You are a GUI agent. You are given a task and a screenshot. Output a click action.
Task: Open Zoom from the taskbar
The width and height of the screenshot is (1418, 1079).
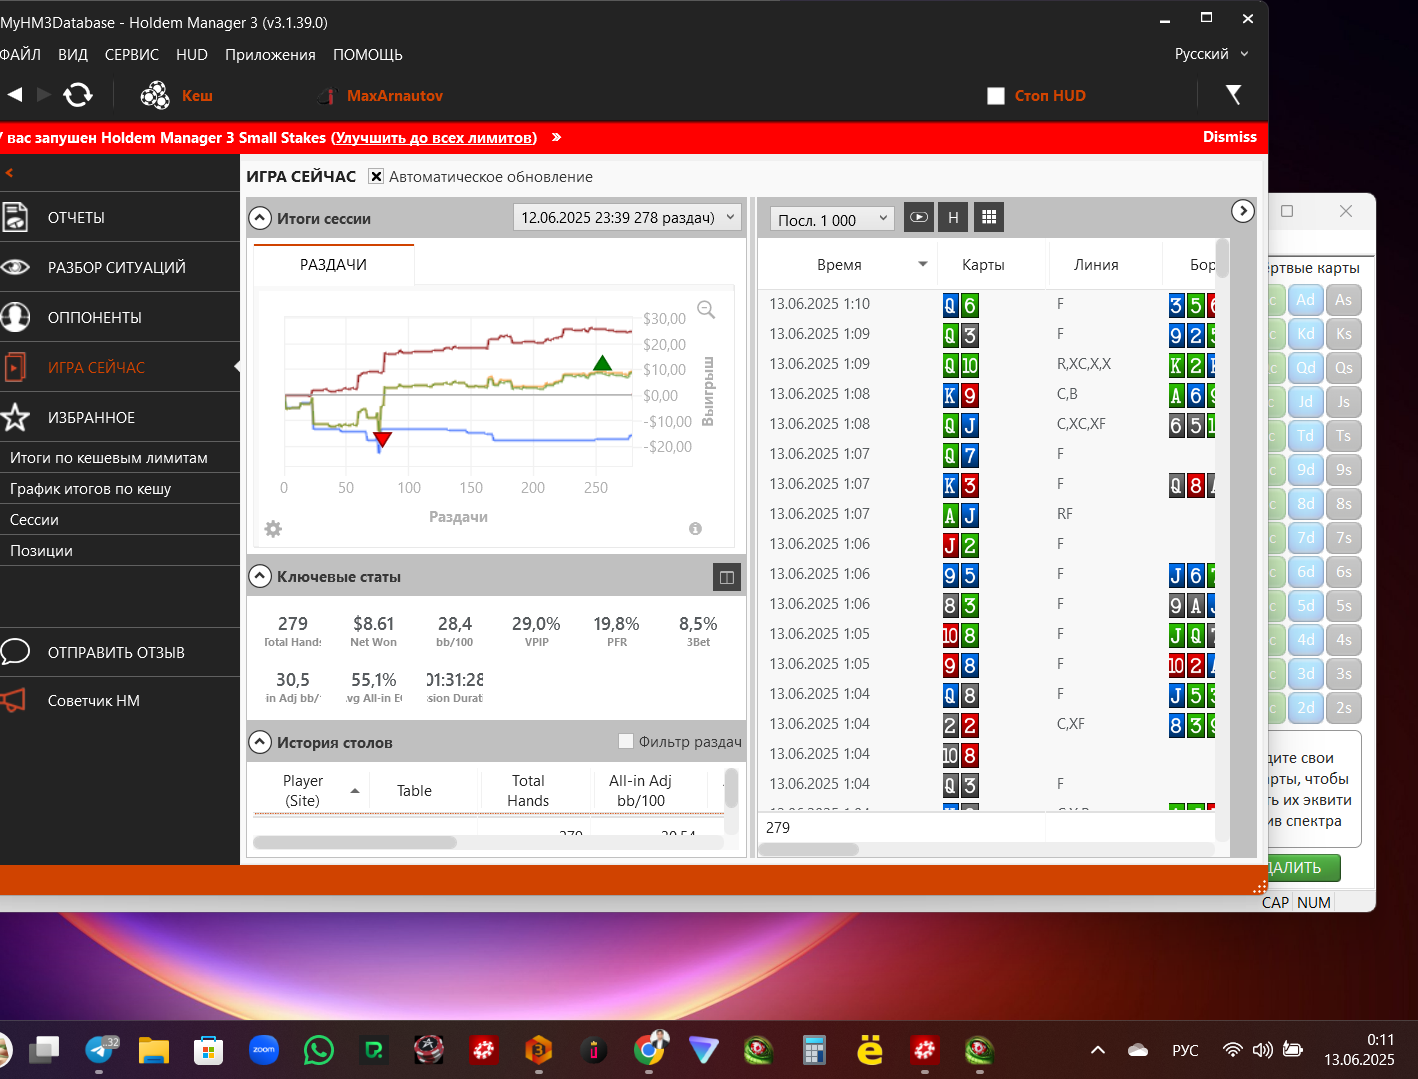264,1050
